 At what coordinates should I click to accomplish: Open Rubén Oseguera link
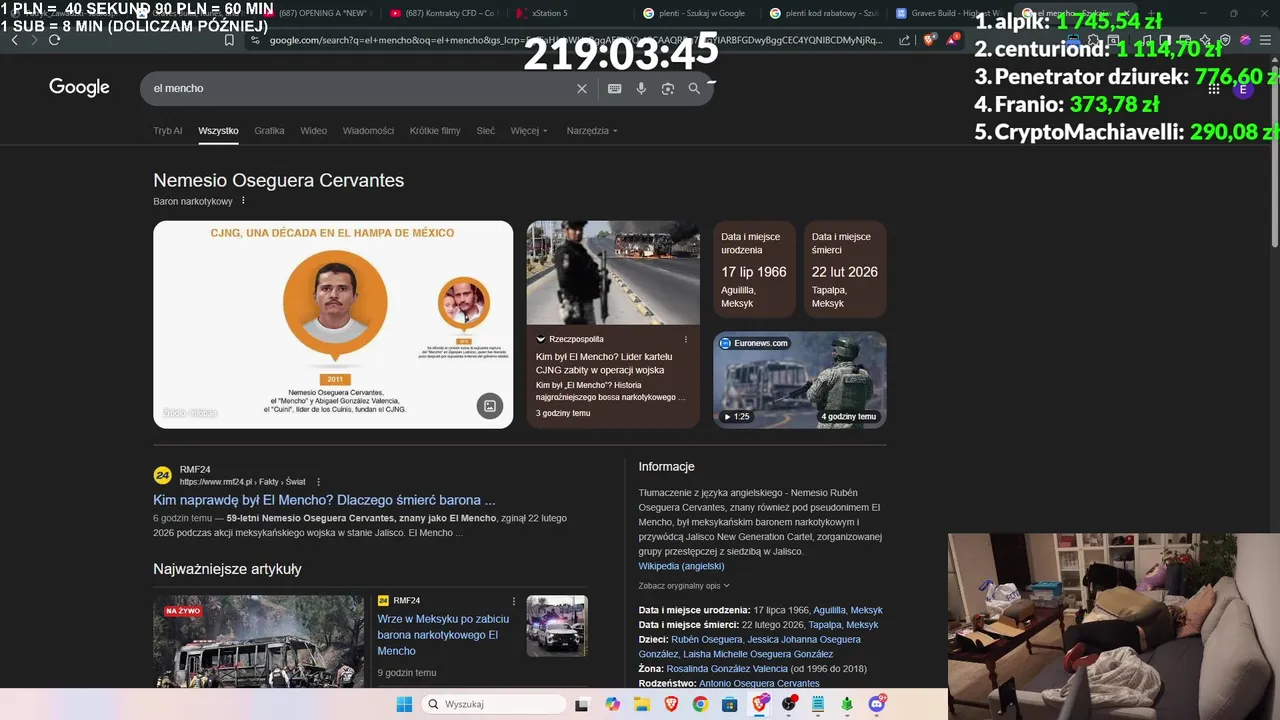tap(706, 639)
